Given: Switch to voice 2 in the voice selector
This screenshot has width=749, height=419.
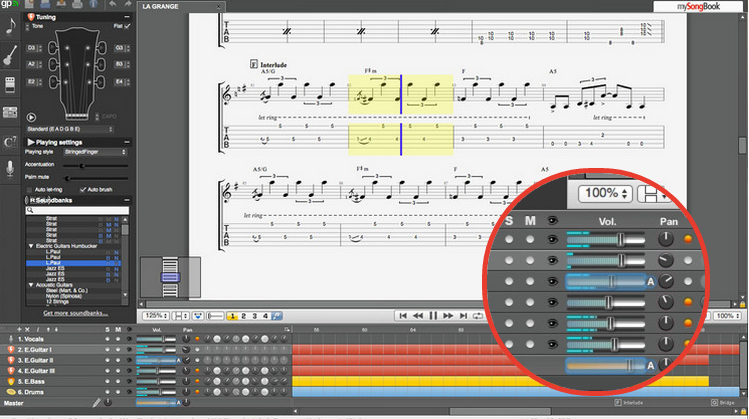Looking at the screenshot, I should click(x=244, y=316).
